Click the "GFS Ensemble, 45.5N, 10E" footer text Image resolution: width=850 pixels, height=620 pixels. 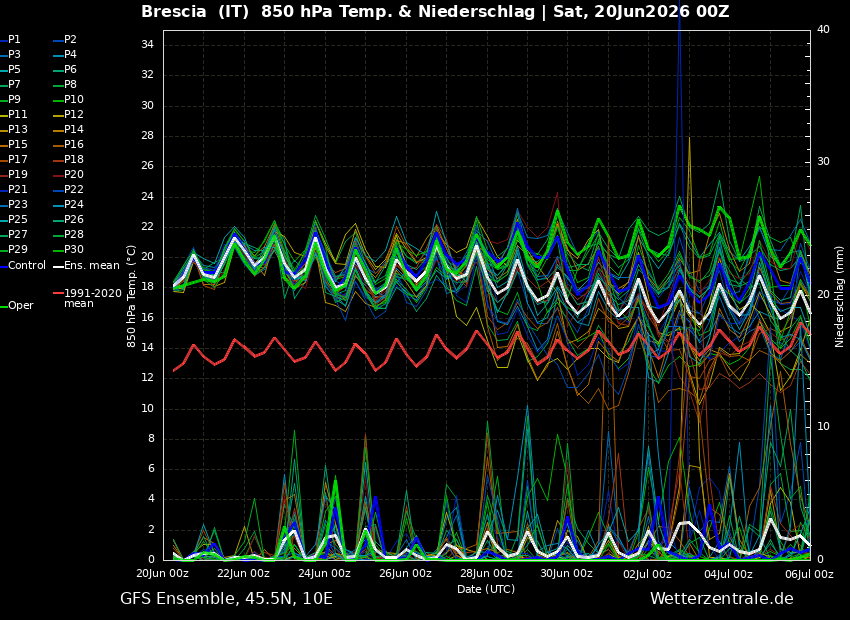click(226, 599)
